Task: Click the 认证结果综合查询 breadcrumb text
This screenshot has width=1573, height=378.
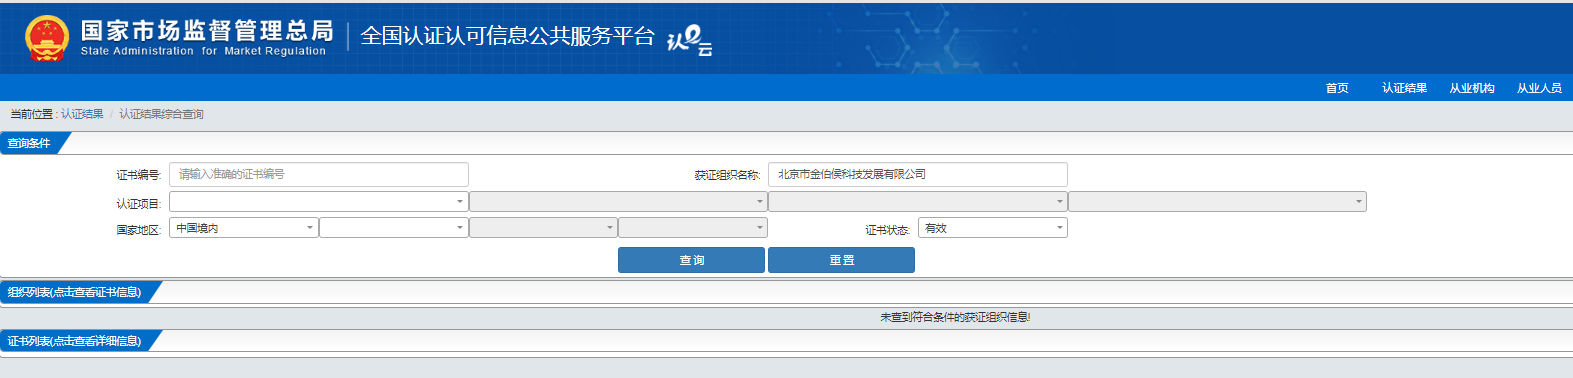Action: coord(161,114)
